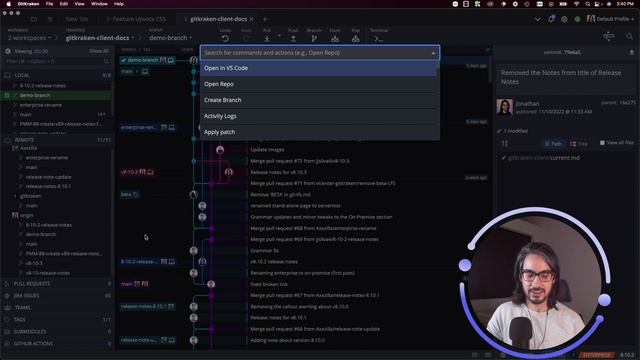Focus the left panel filter field
The height and width of the screenshot is (360, 640).
point(57,61)
